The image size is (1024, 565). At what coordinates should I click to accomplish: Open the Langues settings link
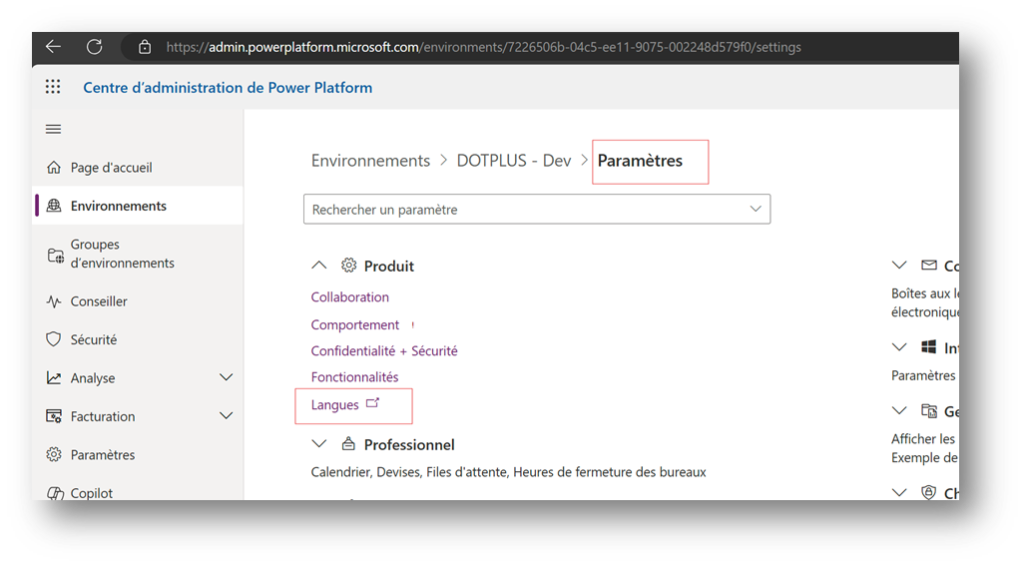click(335, 405)
